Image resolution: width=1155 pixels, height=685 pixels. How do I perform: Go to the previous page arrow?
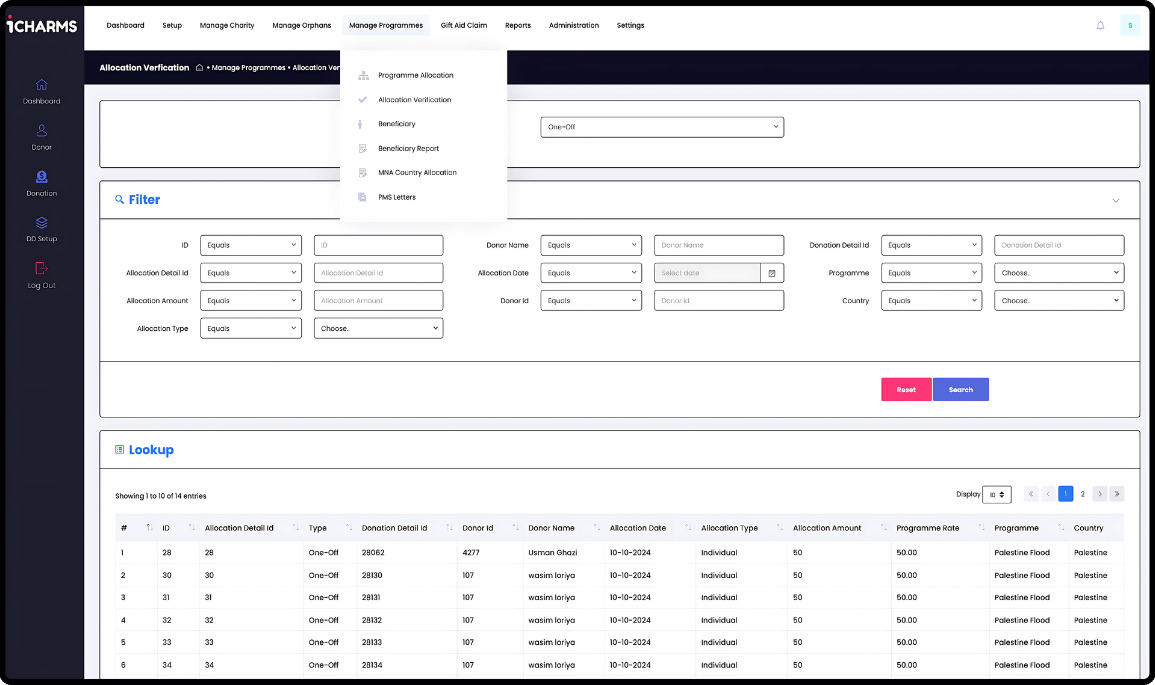point(1048,494)
